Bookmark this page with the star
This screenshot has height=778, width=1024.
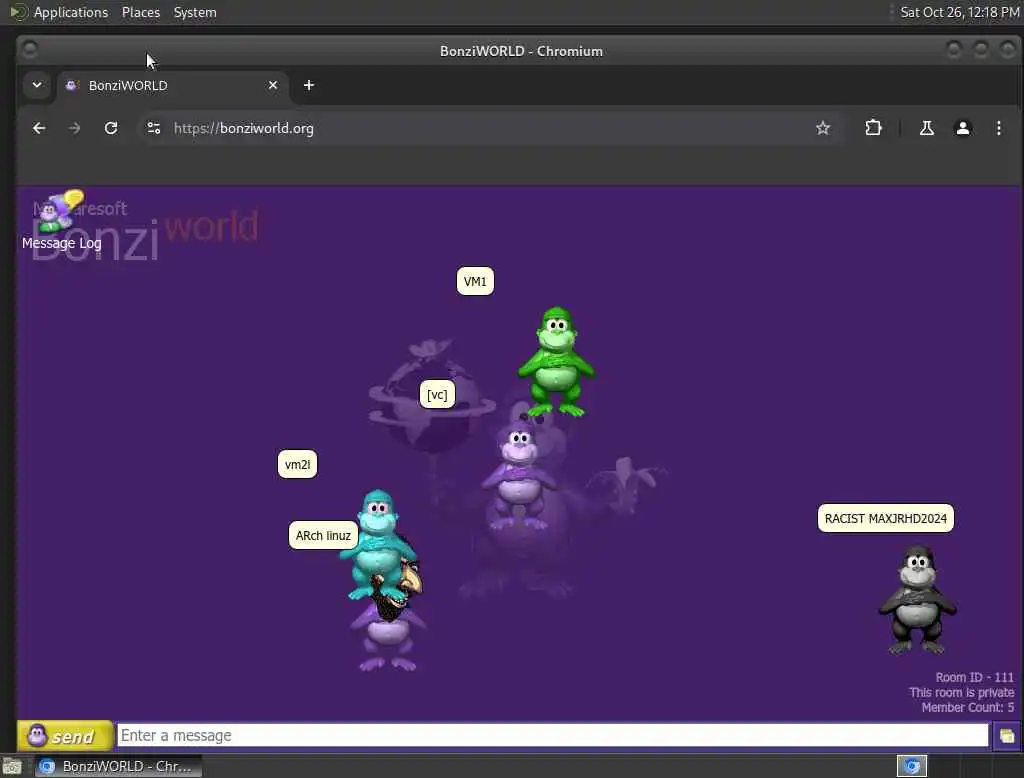(x=823, y=128)
